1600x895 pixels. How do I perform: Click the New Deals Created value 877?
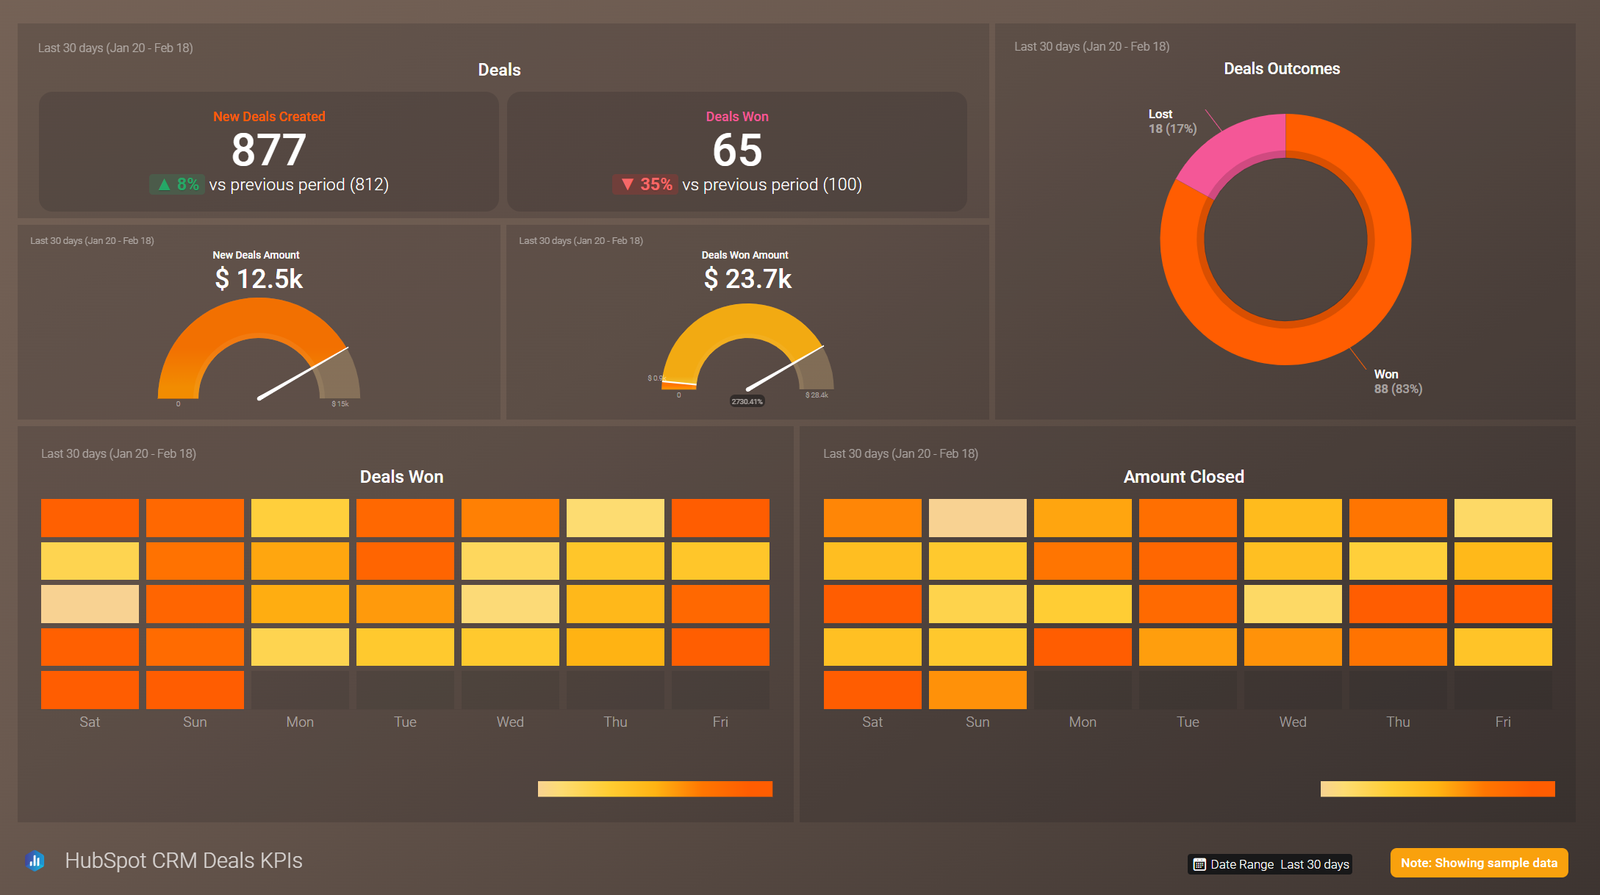point(268,150)
